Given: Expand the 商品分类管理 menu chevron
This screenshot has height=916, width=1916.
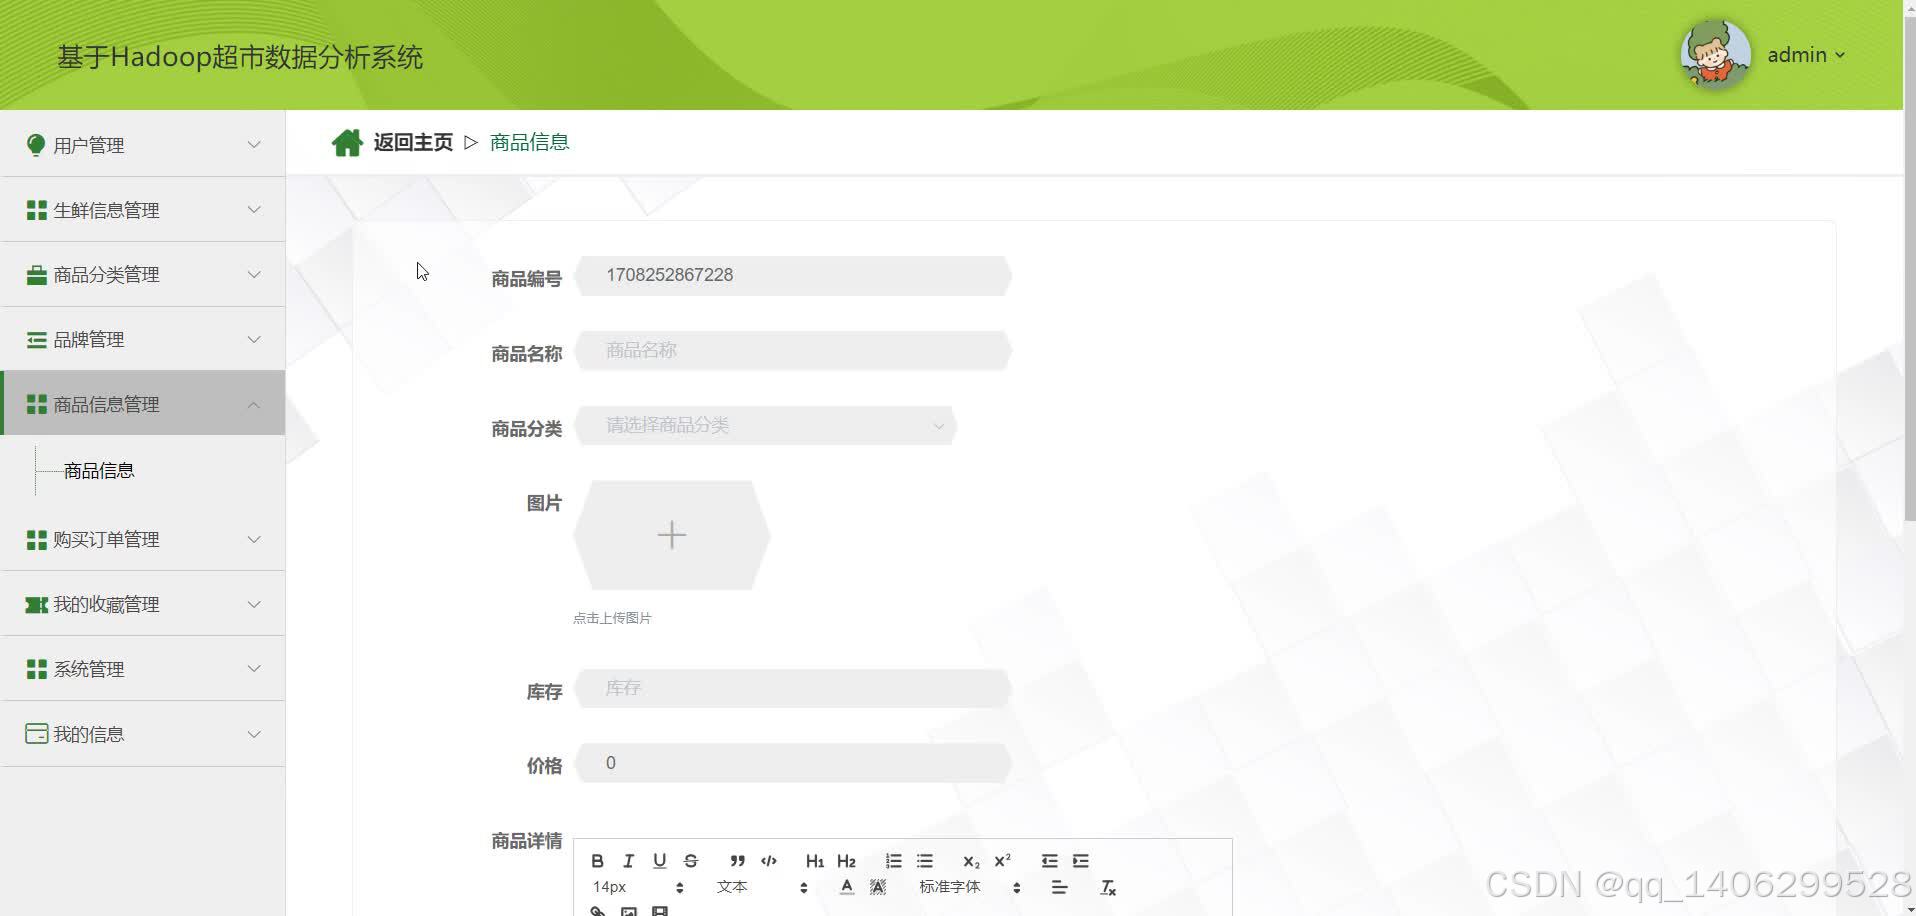Looking at the screenshot, I should click(254, 275).
